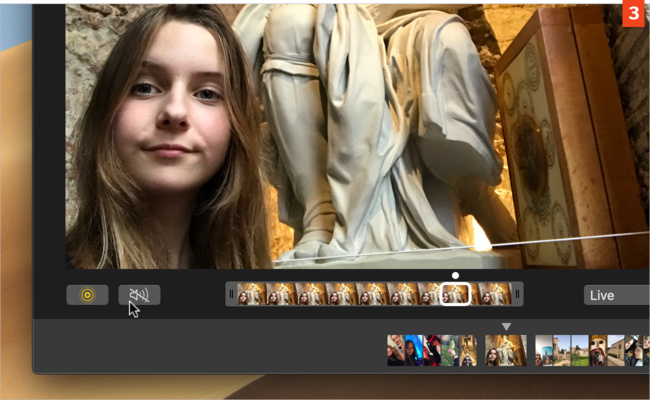Open the green grass hand thumbnail

(450, 350)
